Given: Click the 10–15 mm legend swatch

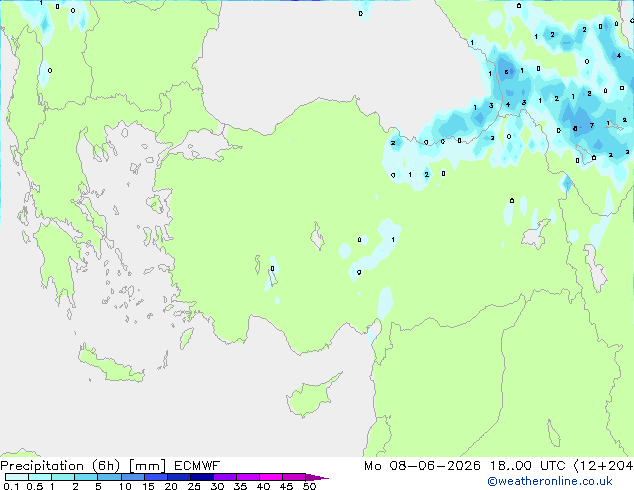Looking at the screenshot, I should (x=132, y=477).
